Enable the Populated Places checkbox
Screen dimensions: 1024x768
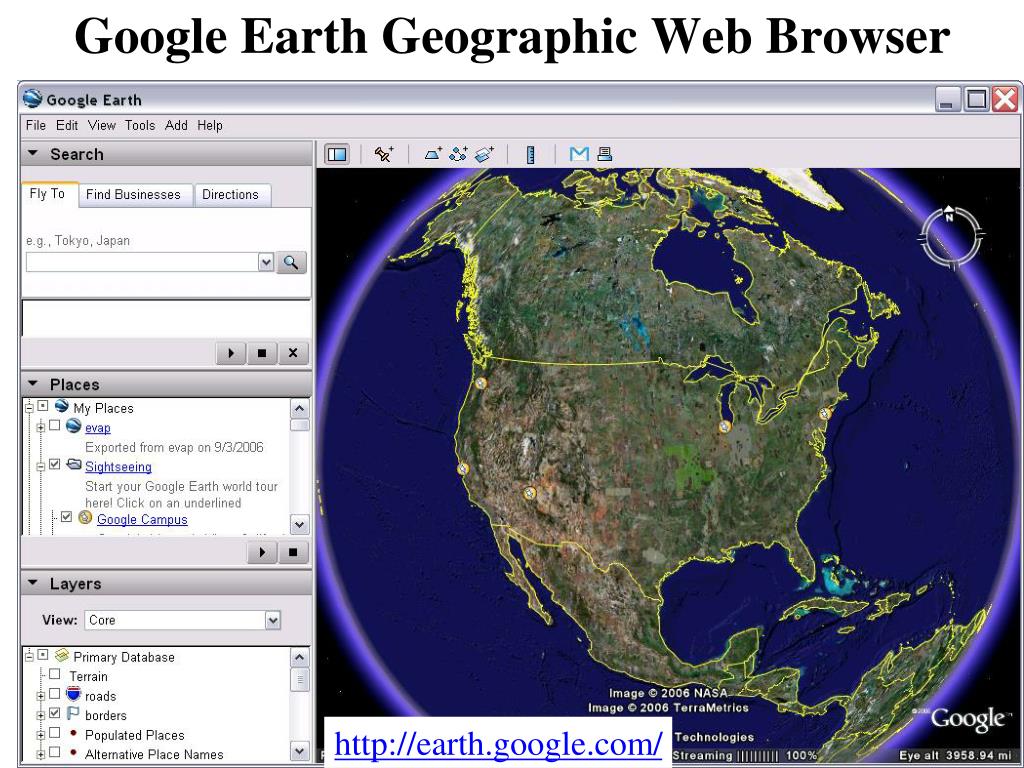point(55,733)
